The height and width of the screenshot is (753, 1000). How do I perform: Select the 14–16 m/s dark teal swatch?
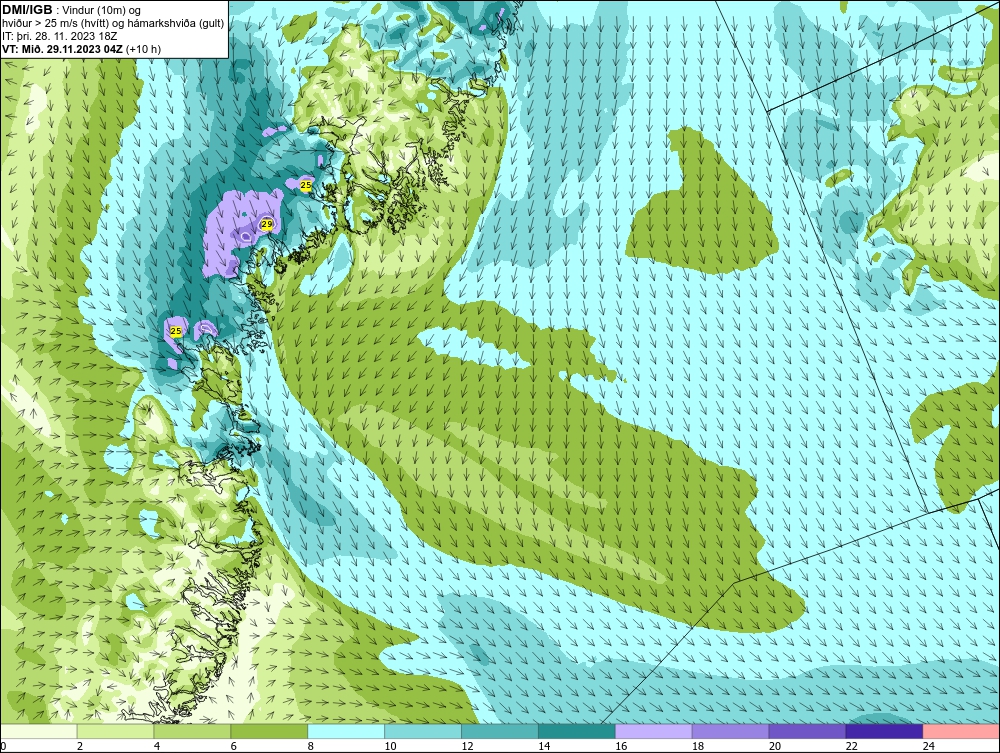pos(577,731)
